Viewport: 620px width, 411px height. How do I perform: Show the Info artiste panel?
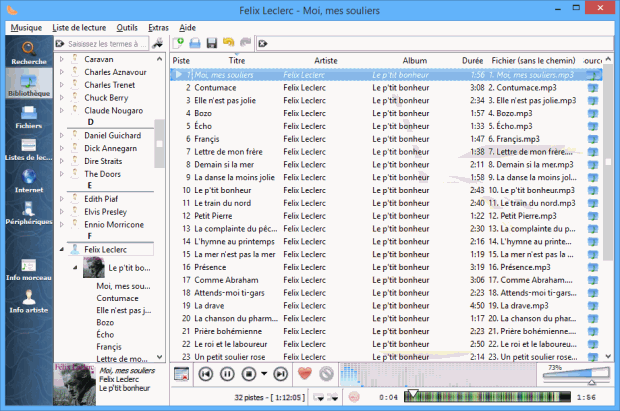click(x=29, y=301)
